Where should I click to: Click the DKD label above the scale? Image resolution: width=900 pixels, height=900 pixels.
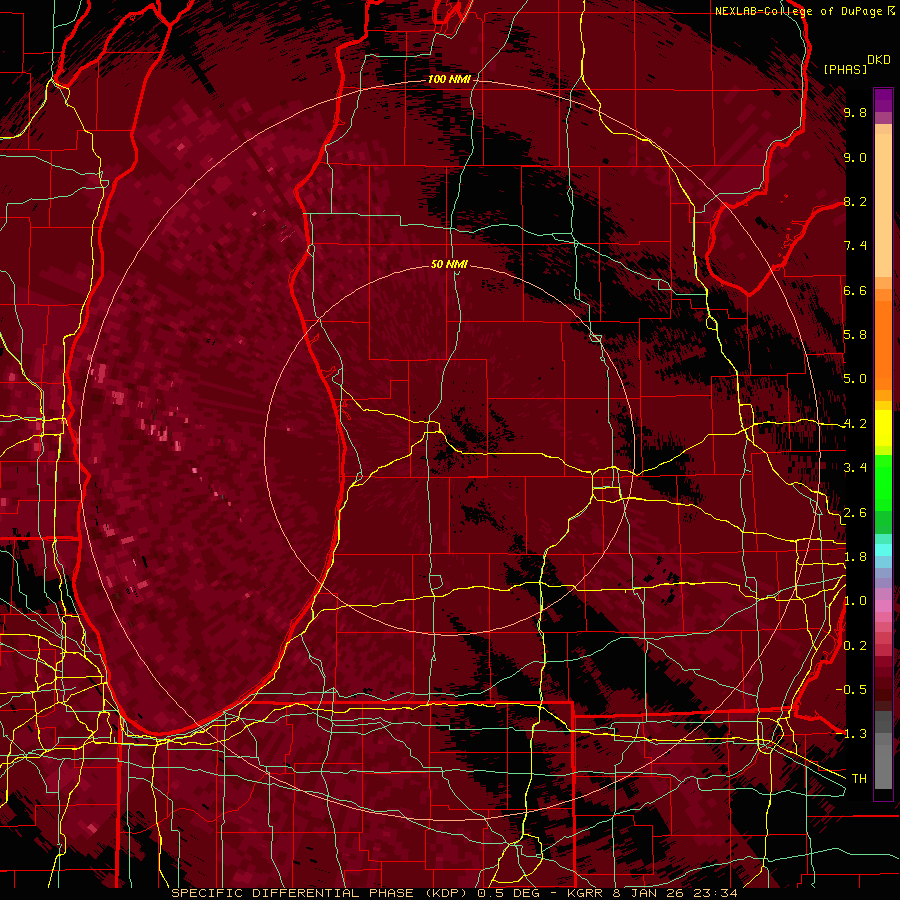click(x=879, y=60)
